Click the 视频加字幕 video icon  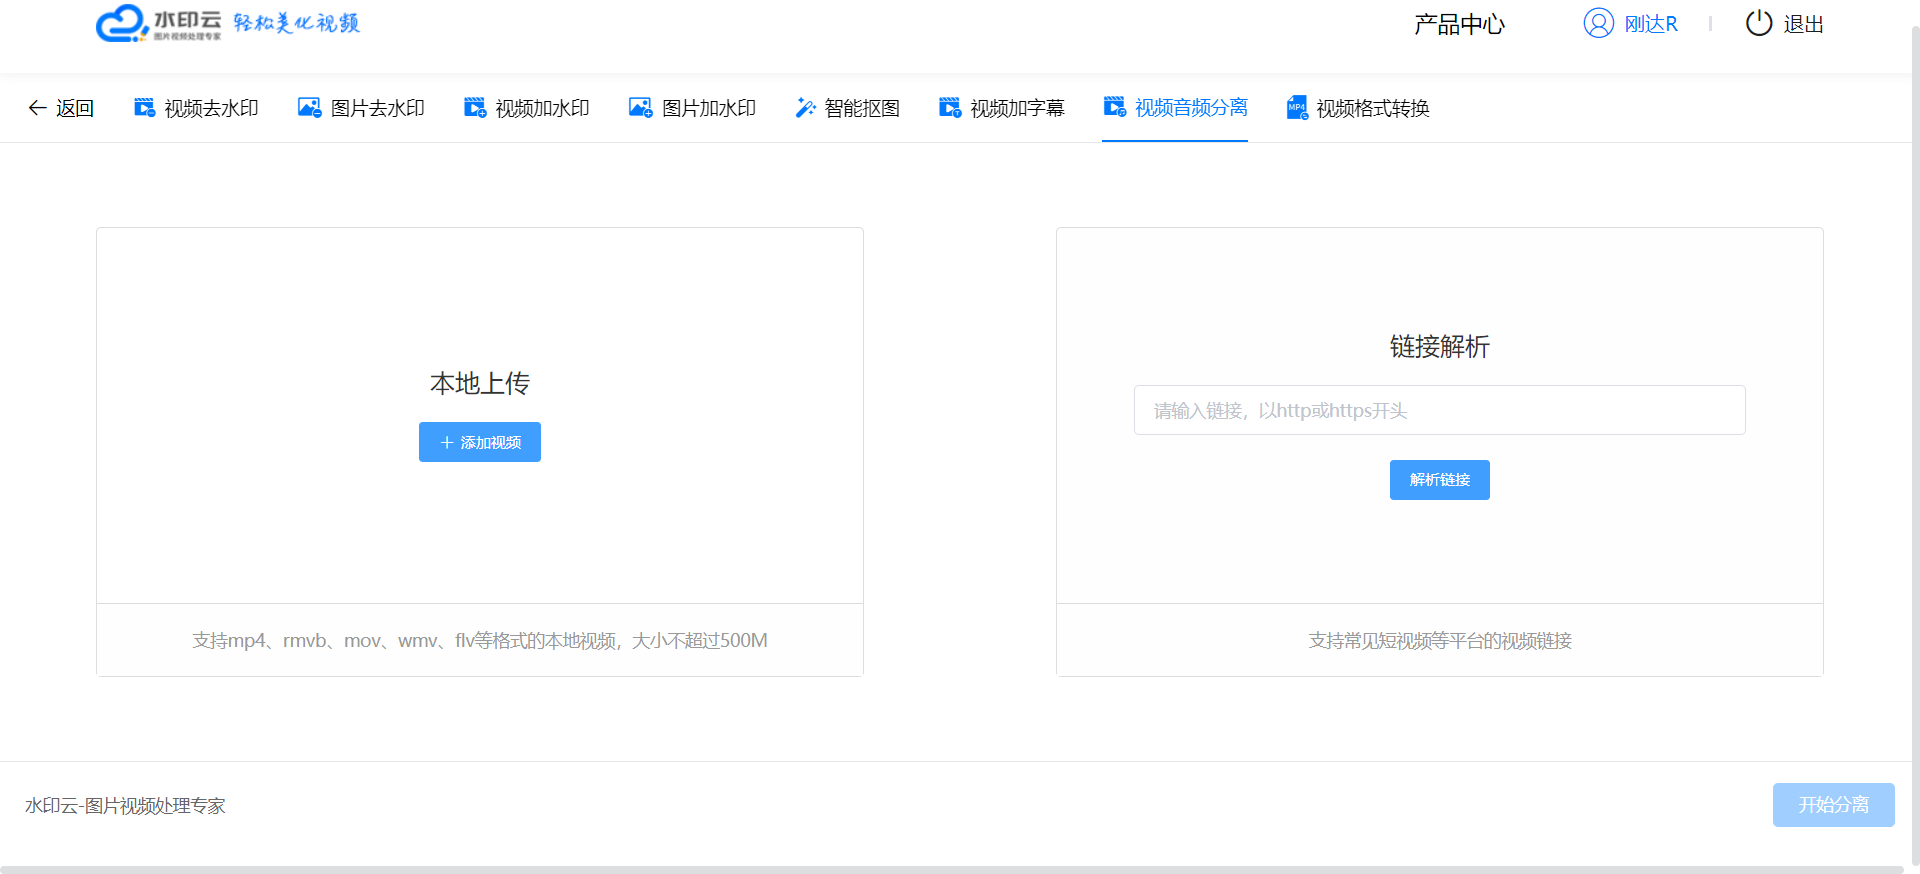950,108
